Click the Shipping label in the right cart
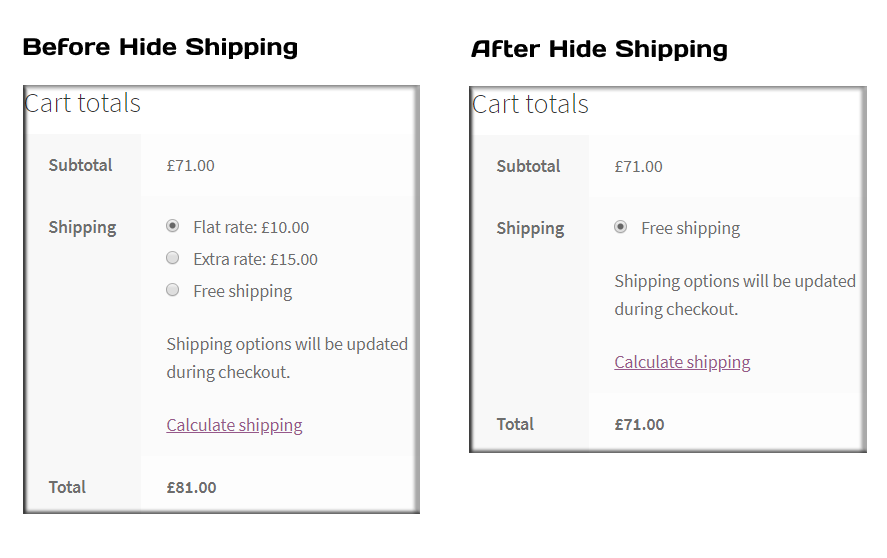 [x=531, y=229]
